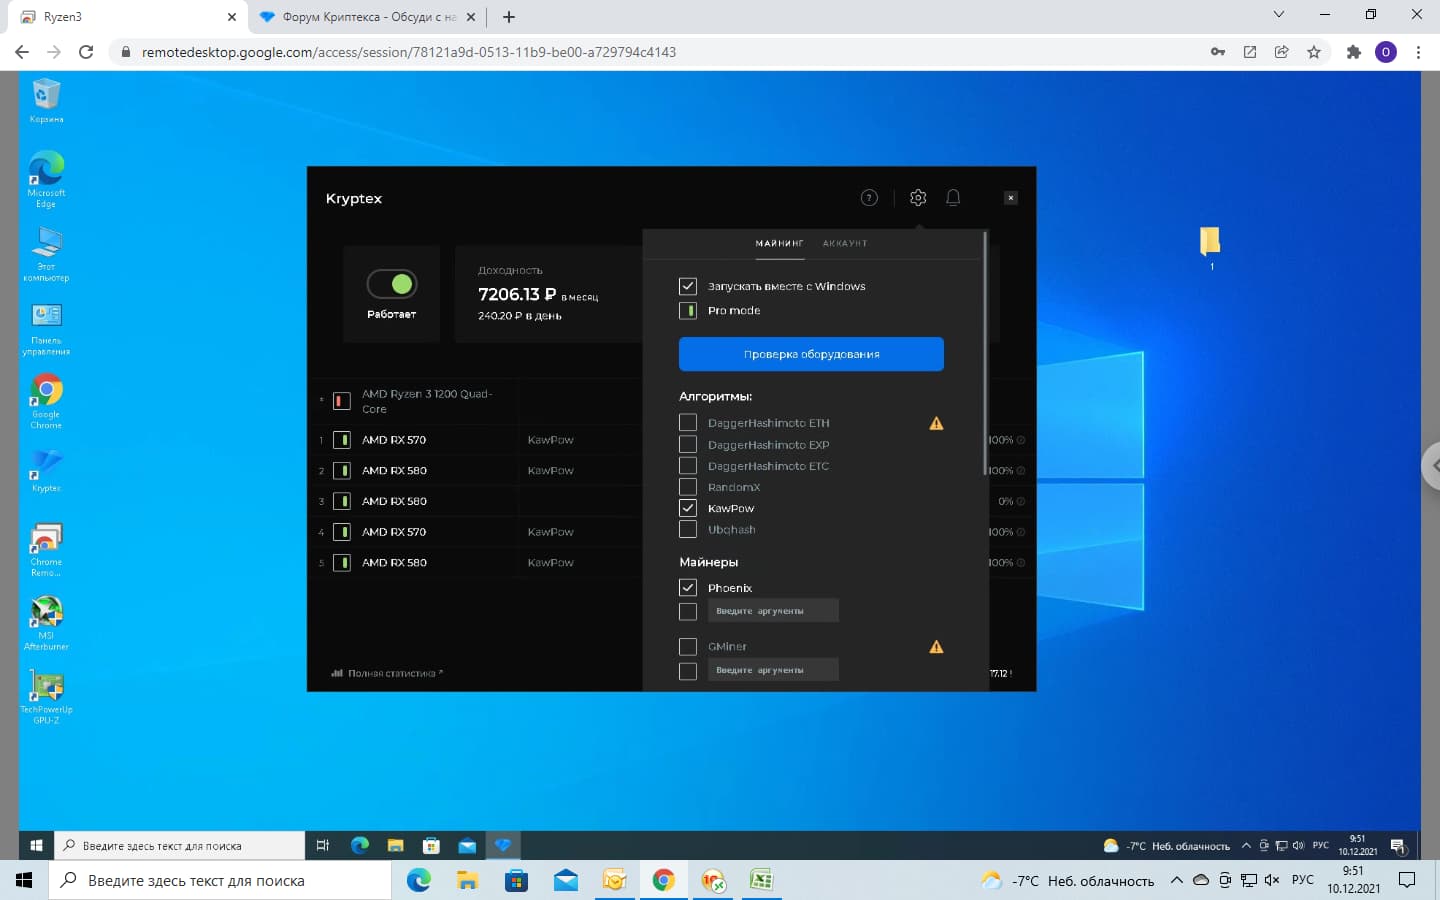Open Chrome three-dot menu
The height and width of the screenshot is (900, 1440).
1418,52
